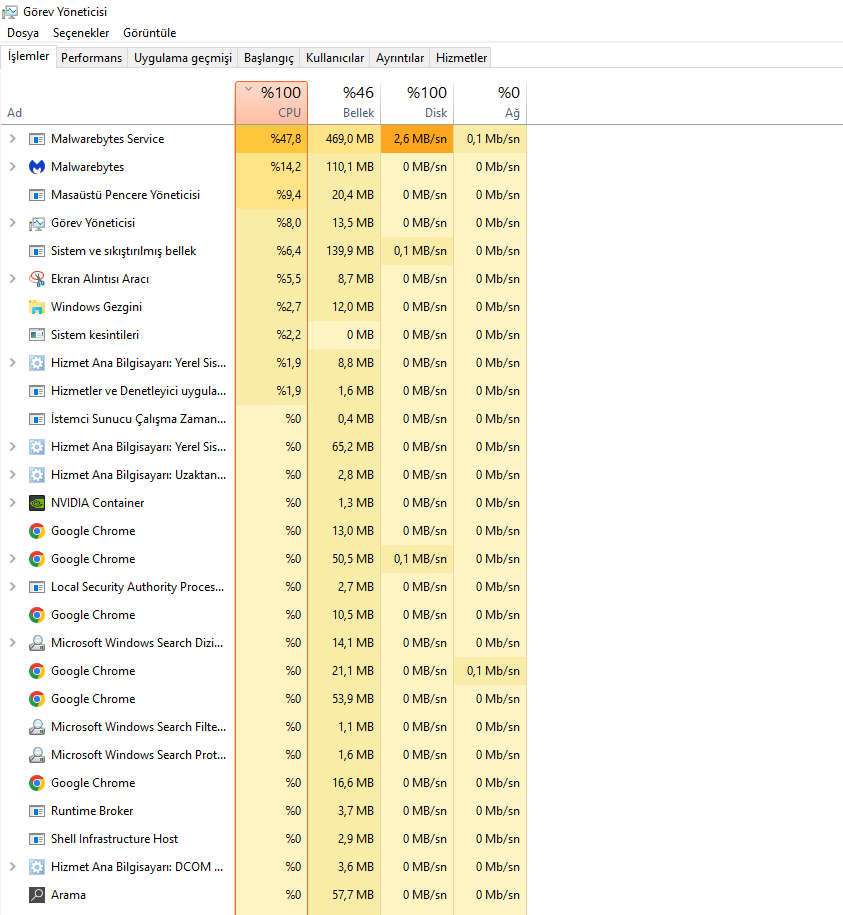The image size is (843, 915).
Task: Expand Hizmet Ana Bilgisayarı: DCOM group
Action: 13,867
